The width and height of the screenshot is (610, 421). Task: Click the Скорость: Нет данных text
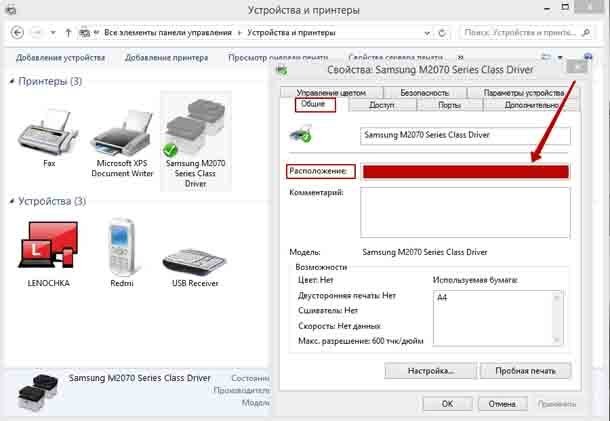coord(339,326)
